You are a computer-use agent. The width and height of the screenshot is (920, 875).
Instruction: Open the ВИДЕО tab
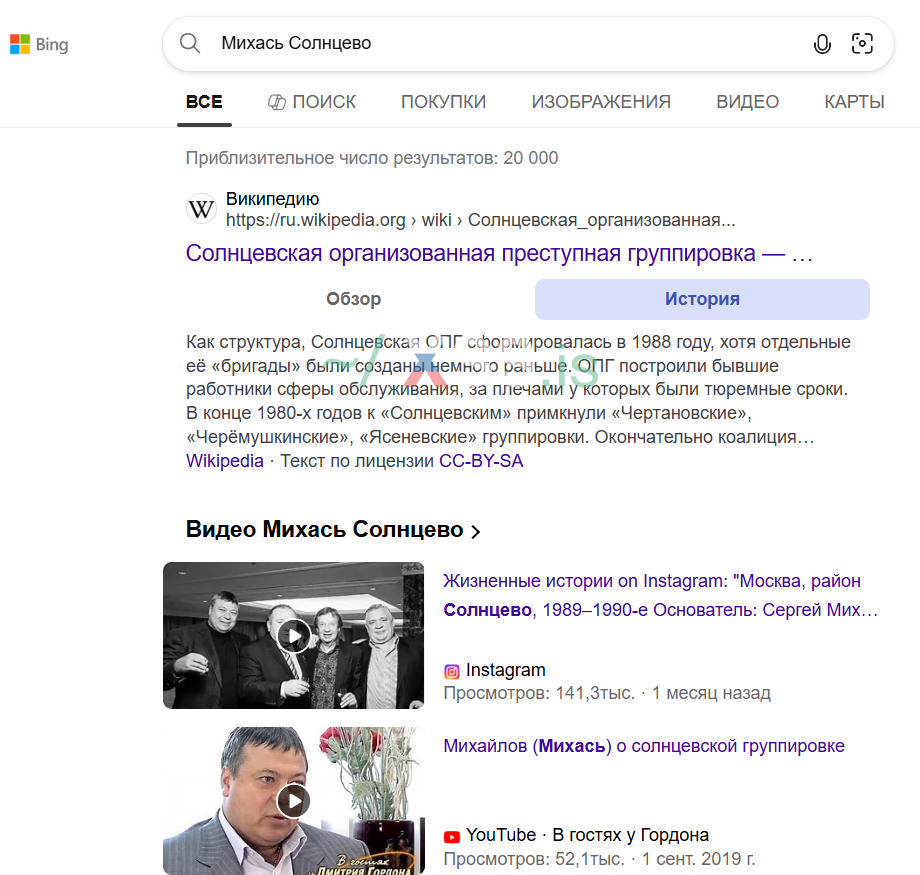point(747,101)
